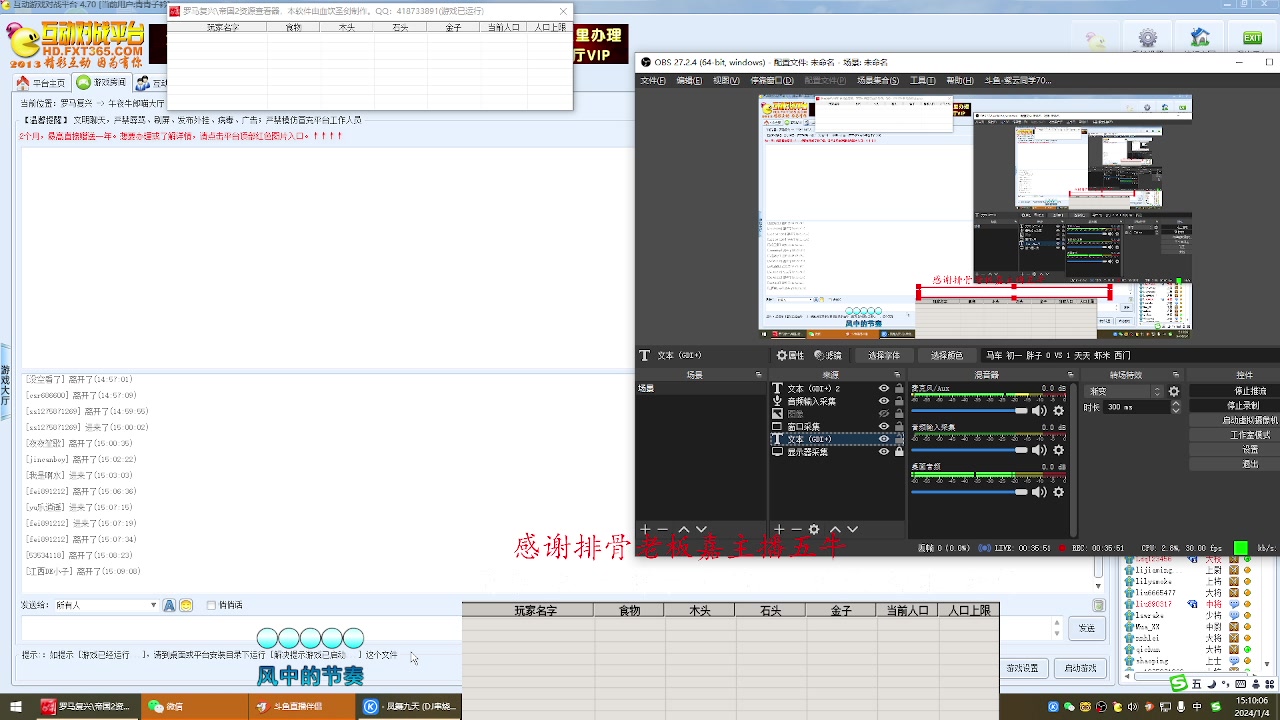Click home icon in game platform header
Image resolution: width=1280 pixels, height=720 pixels.
(1200, 39)
